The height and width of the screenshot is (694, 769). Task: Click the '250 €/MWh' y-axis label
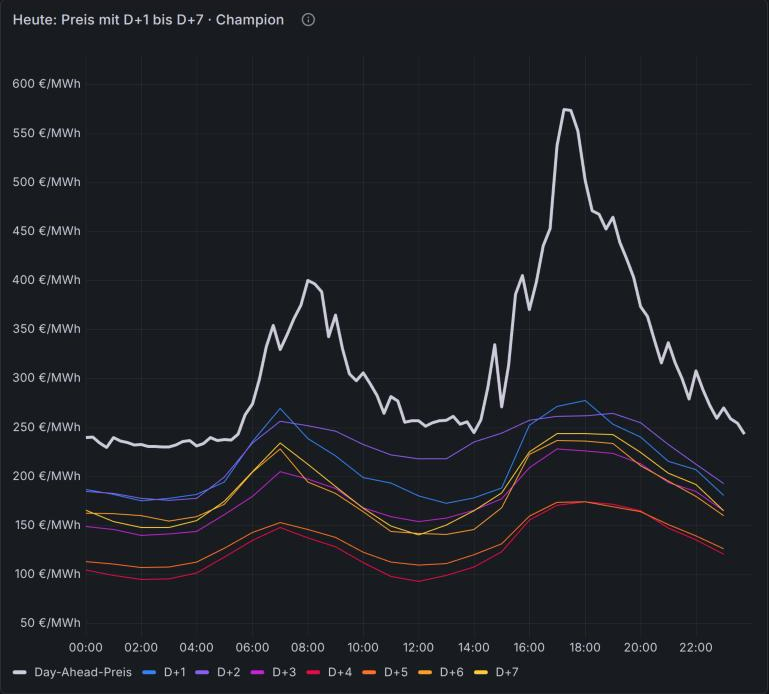47,427
